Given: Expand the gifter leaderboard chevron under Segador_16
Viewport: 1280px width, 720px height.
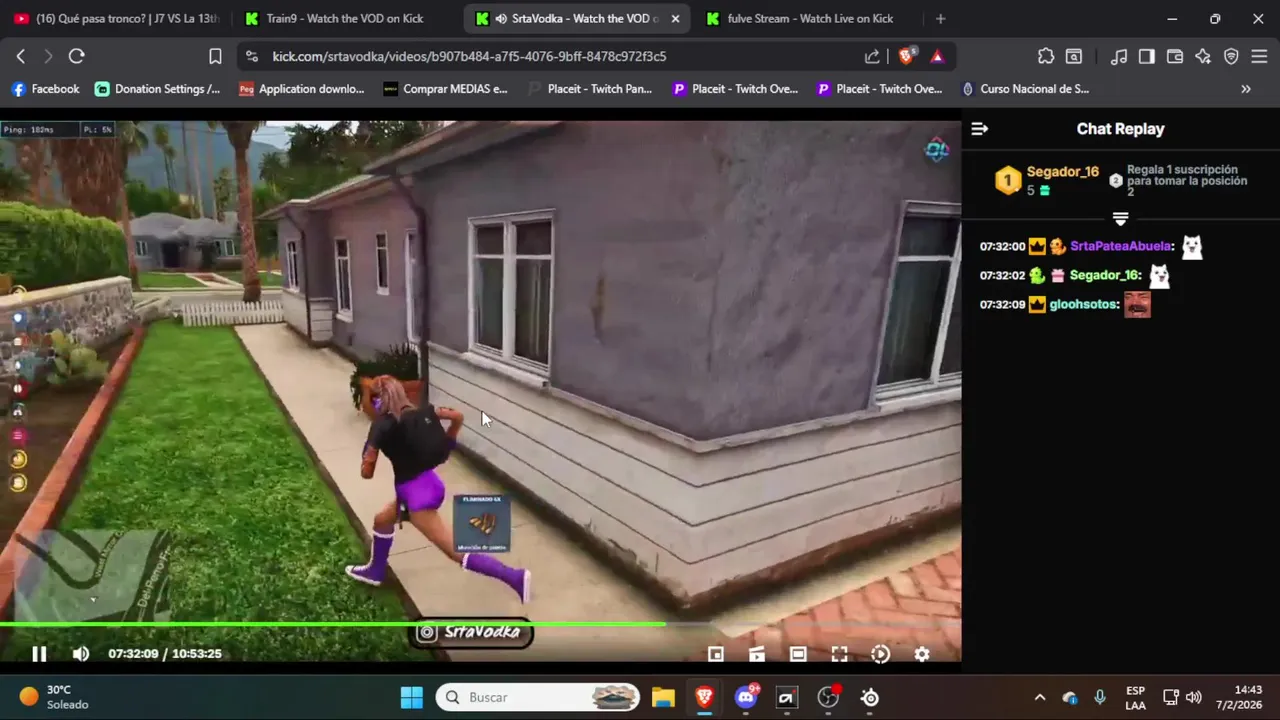Looking at the screenshot, I should click(x=1120, y=219).
